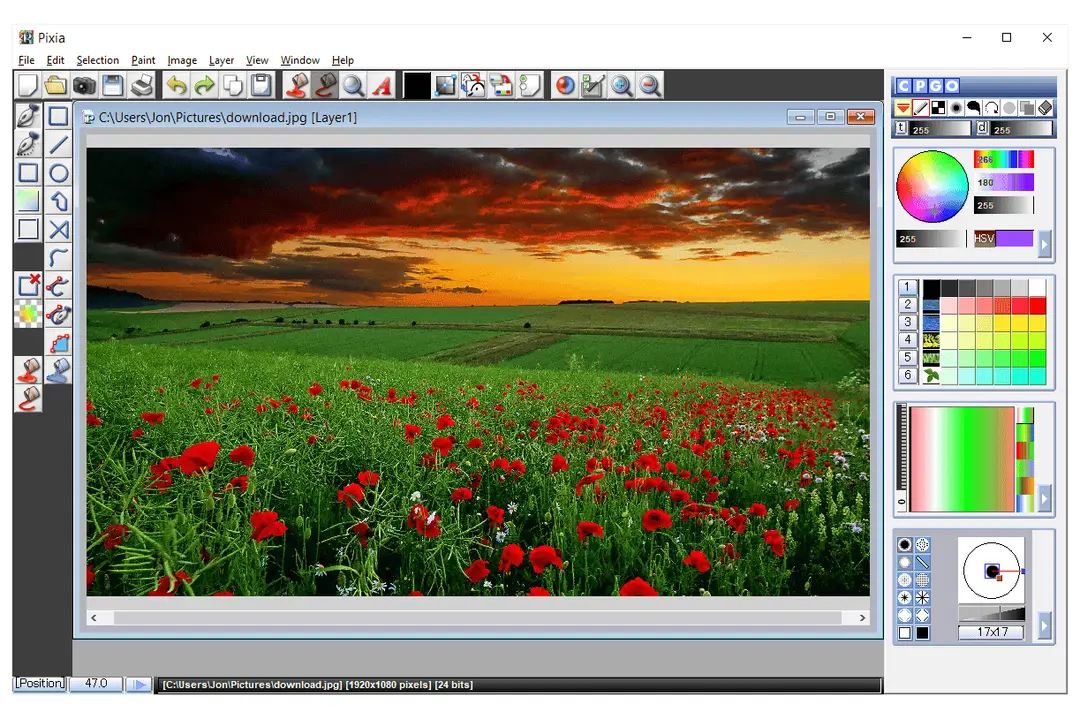Select palette row 6 button
Screen dimensions: 1080x721
pyautogui.click(x=907, y=375)
